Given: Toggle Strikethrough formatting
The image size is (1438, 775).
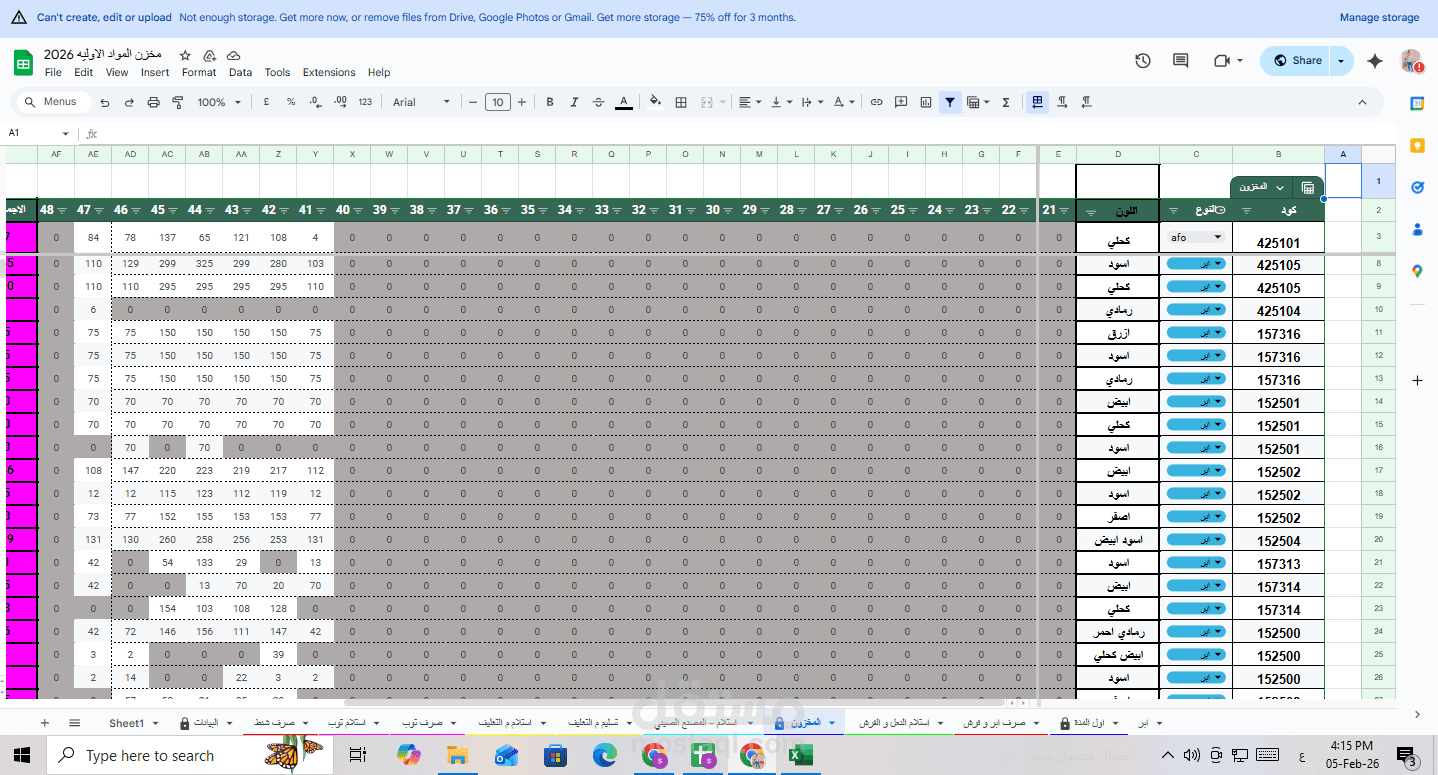Looking at the screenshot, I should [596, 101].
